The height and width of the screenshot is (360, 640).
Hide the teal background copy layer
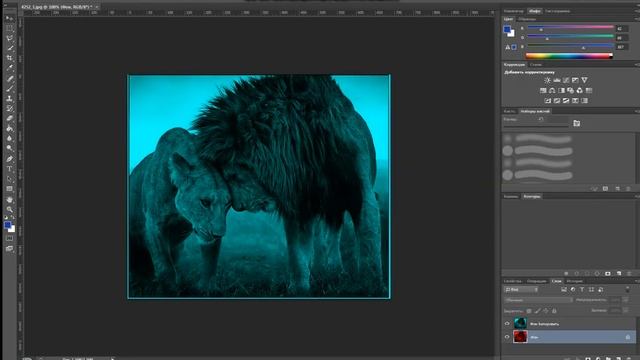coord(507,324)
